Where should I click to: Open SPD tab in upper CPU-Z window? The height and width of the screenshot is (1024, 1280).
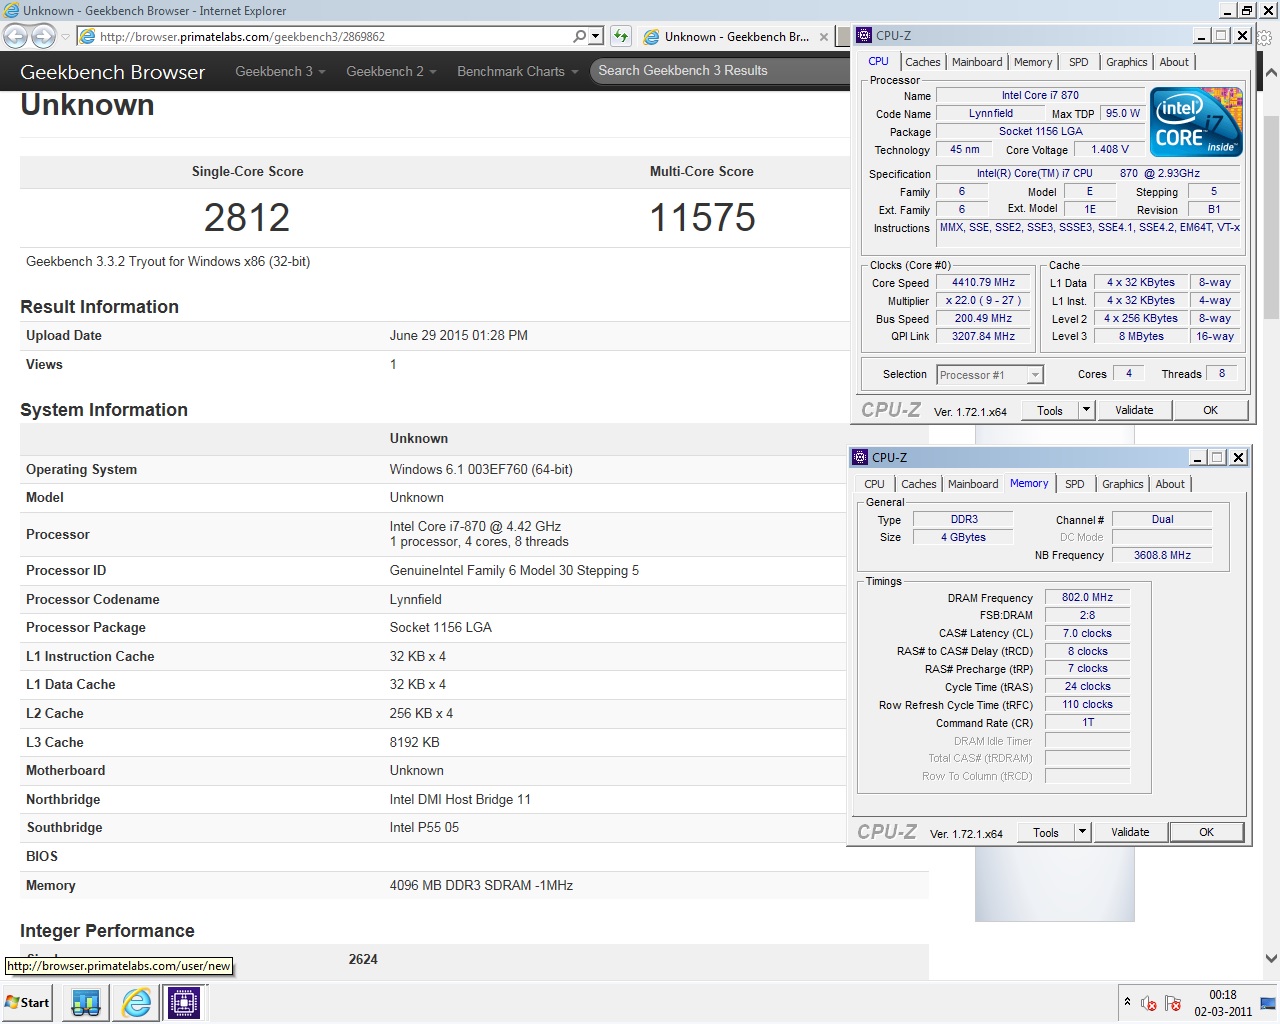pyautogui.click(x=1078, y=62)
